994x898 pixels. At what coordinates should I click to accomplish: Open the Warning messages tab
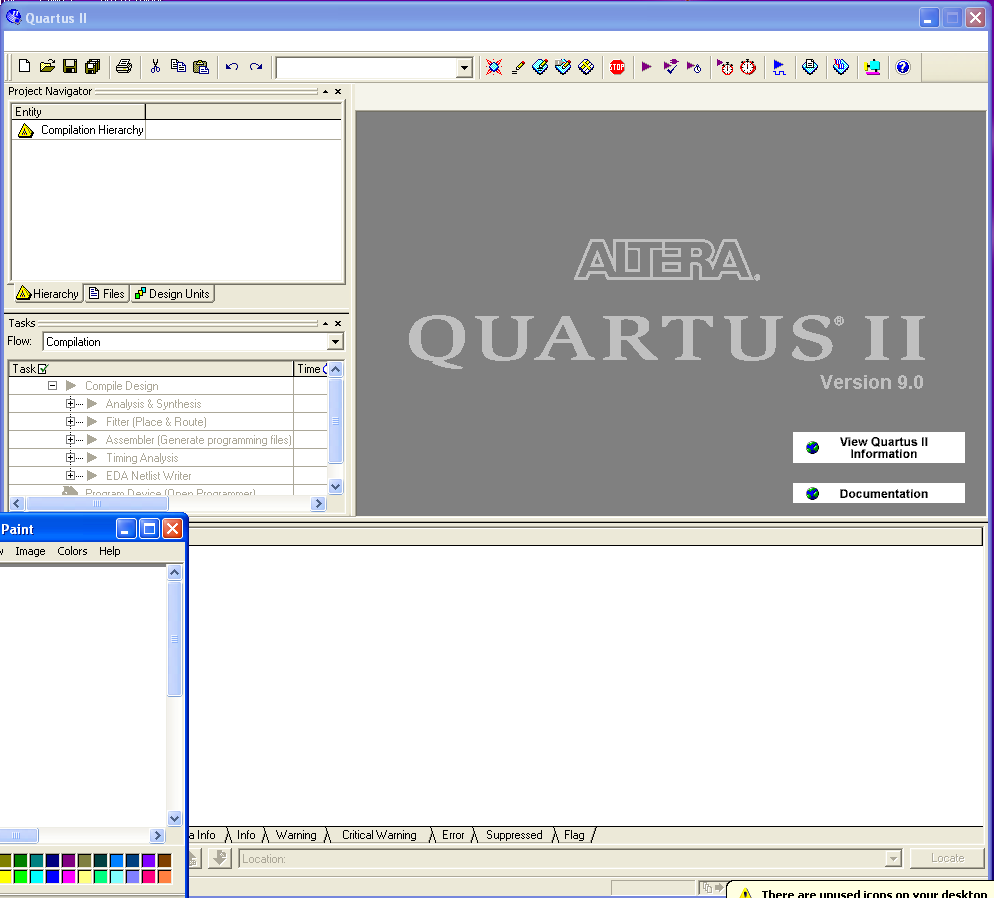click(x=296, y=835)
